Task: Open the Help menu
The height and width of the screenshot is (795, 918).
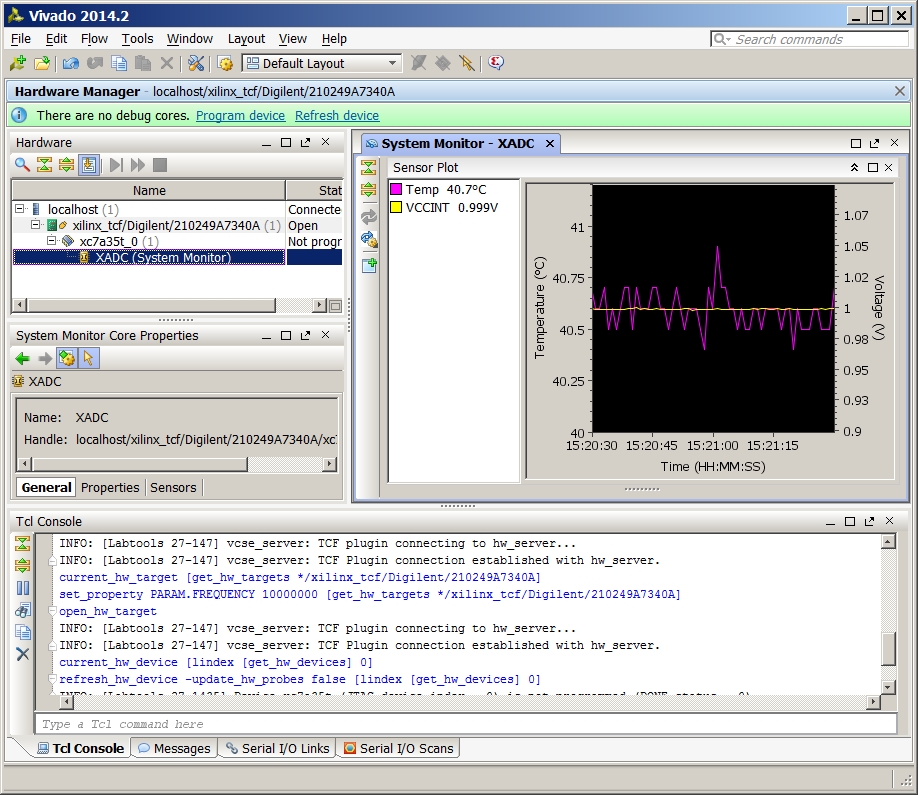Action: (x=334, y=39)
